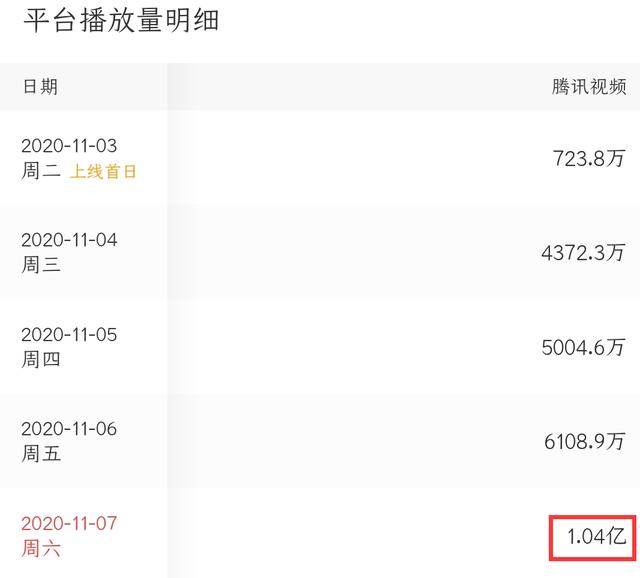640x578 pixels.
Task: Click the 6108.9万 play count
Action: click(584, 441)
